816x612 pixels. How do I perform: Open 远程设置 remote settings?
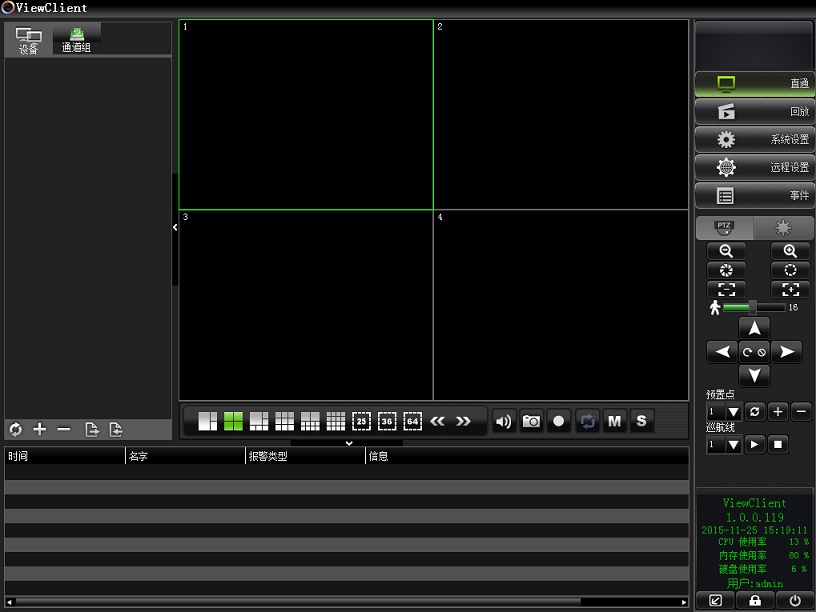(753, 168)
